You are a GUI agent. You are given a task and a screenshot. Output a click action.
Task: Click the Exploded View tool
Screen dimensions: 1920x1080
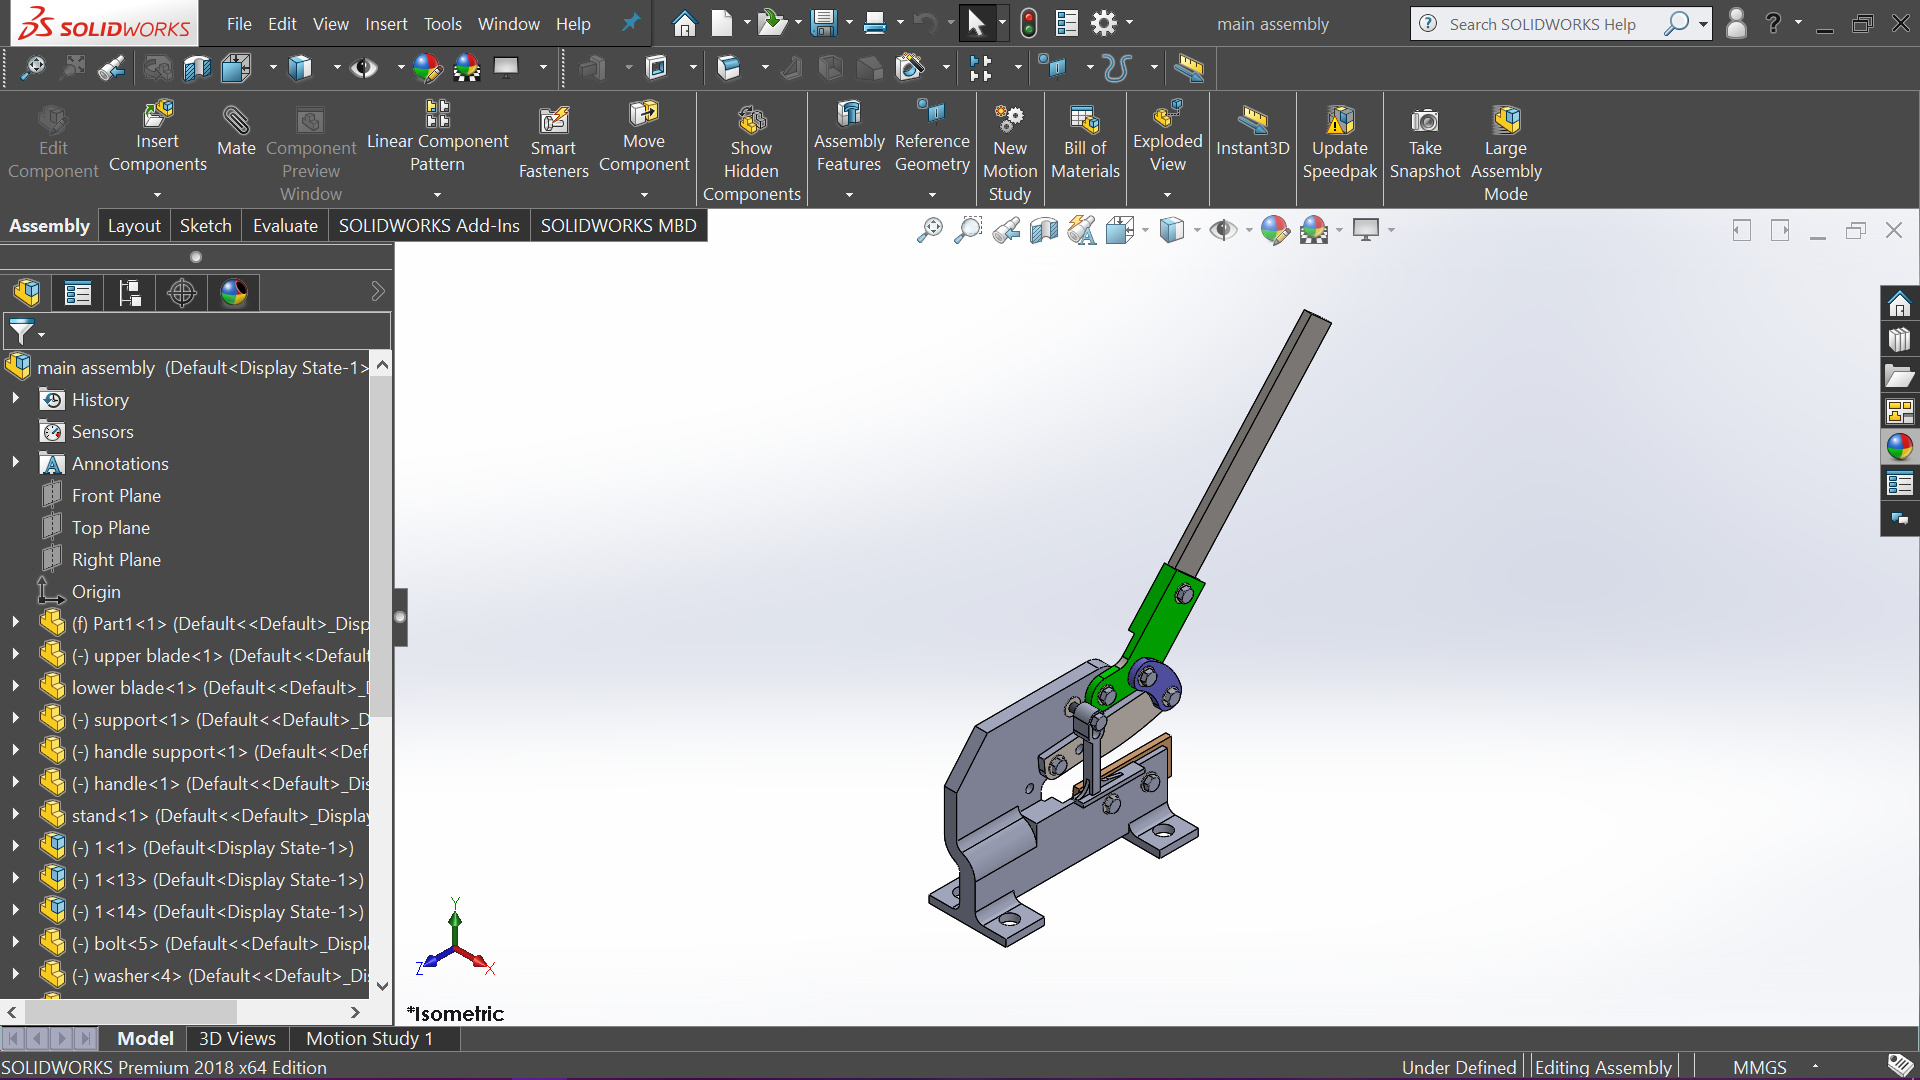(1167, 138)
